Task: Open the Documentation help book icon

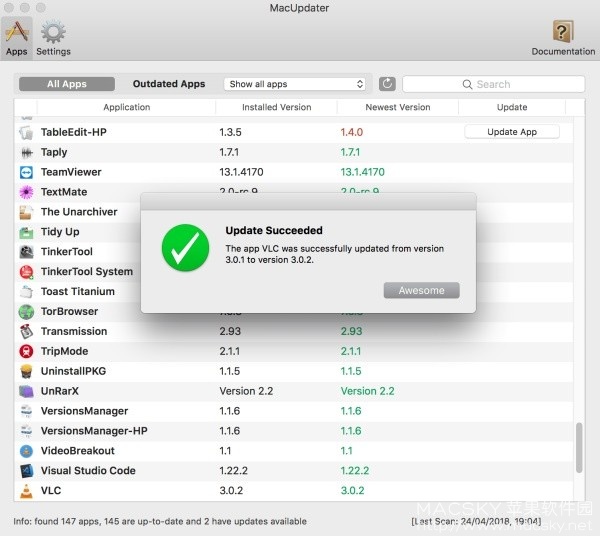Action: pyautogui.click(x=563, y=38)
